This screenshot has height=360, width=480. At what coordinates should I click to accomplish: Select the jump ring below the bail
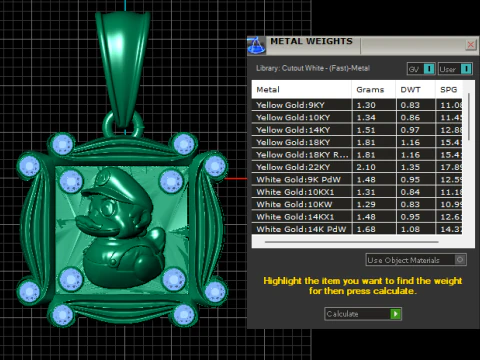pyautogui.click(x=123, y=124)
